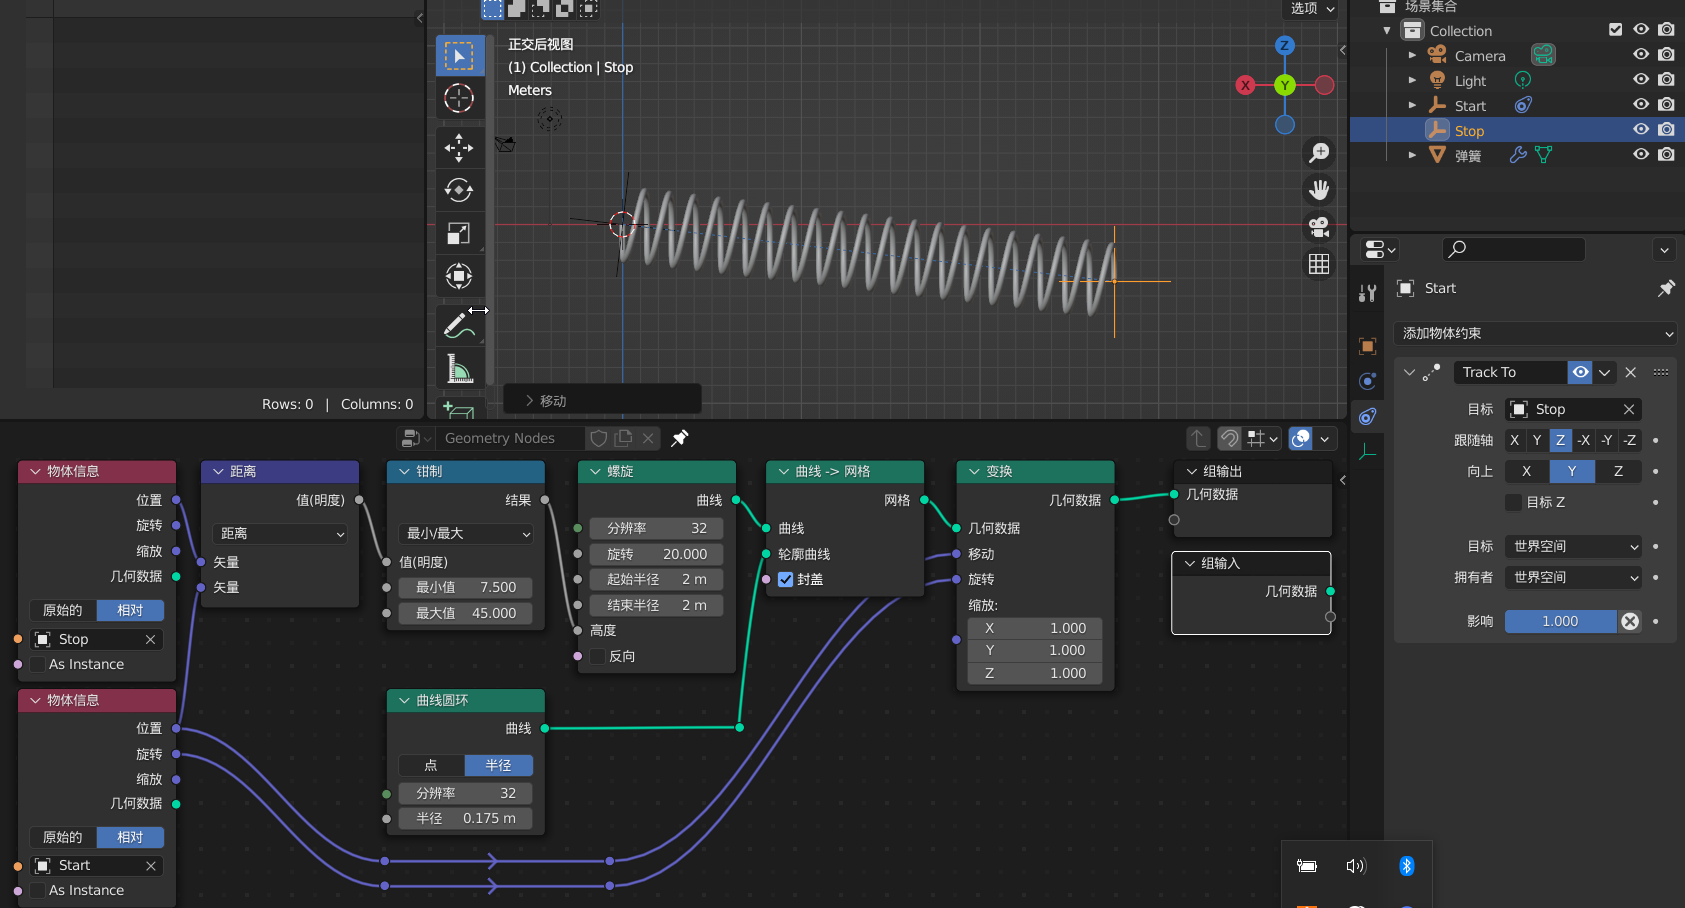This screenshot has width=1685, height=908.
Task: Open the Object properties tab
Action: [1368, 346]
